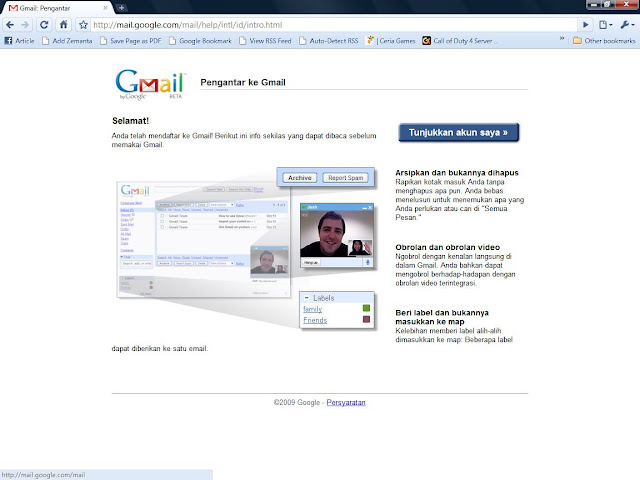Open the Persyaratan terms link
This screenshot has height=480, width=640.
click(346, 402)
